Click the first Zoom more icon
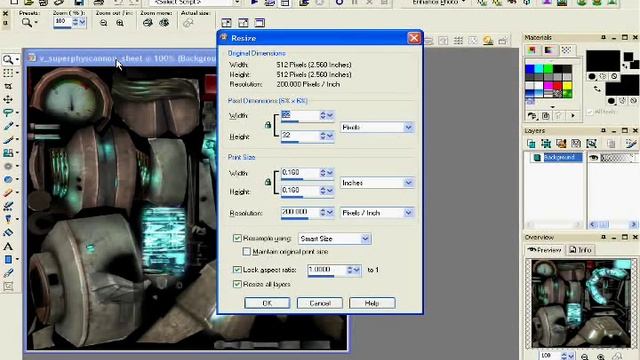Image resolution: width=640 pixels, height=360 pixels. coord(147,23)
